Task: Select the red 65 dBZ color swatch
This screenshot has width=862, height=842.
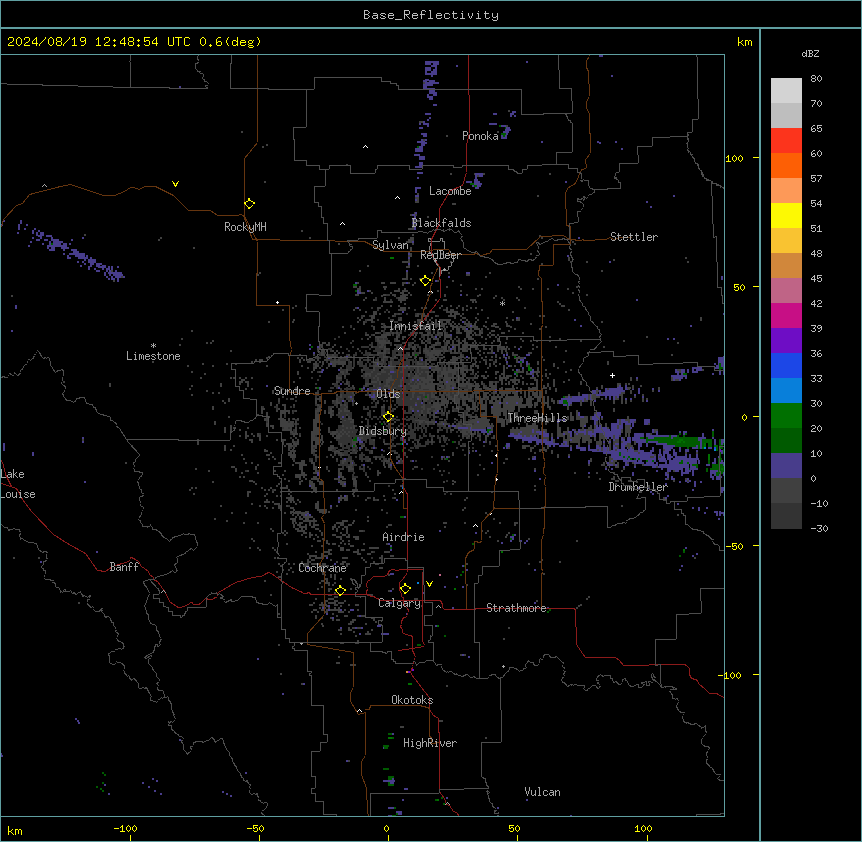Action: click(786, 140)
